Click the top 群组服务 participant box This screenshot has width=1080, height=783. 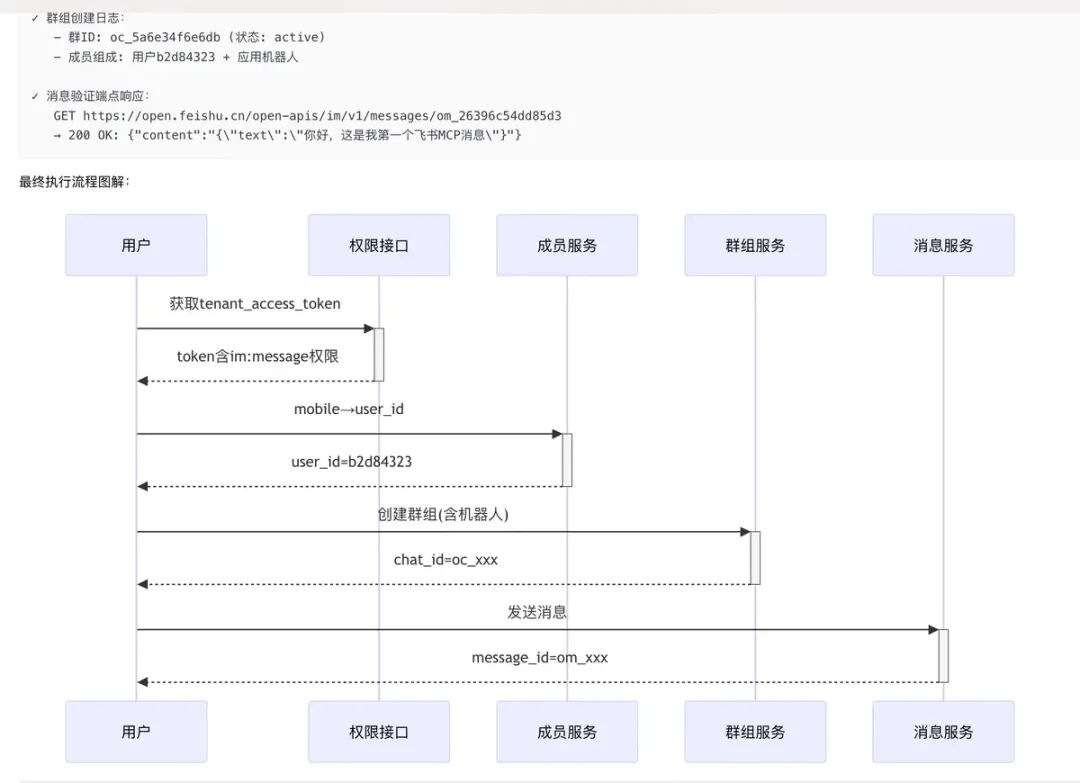755,245
